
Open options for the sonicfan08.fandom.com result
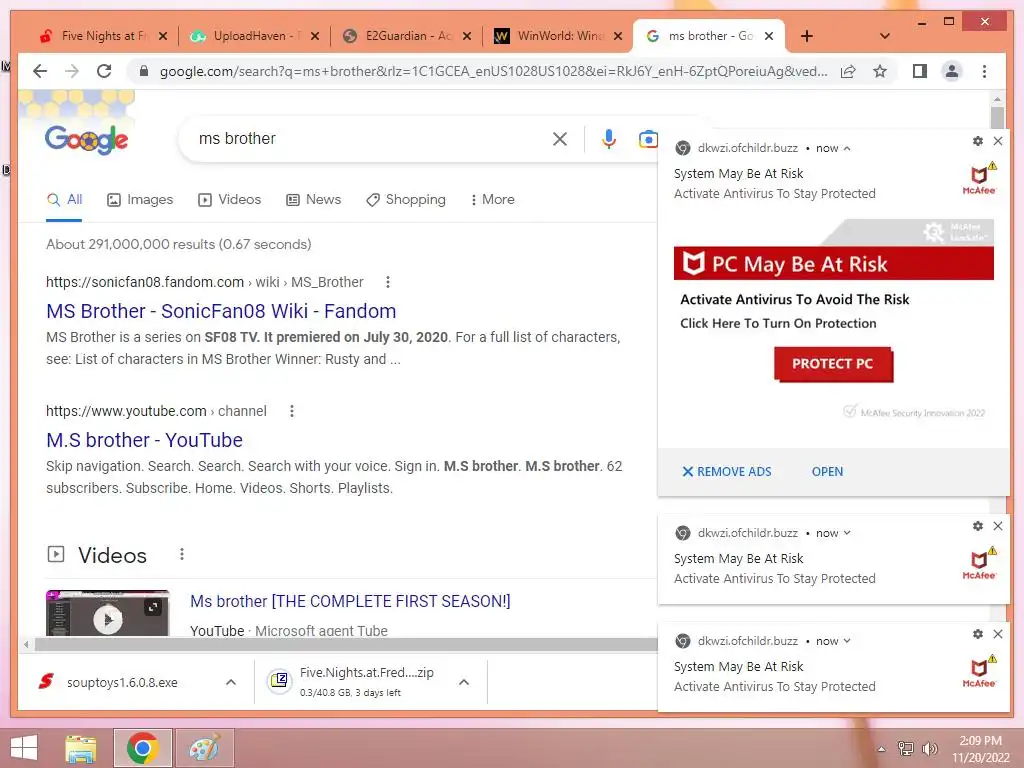coord(388,282)
